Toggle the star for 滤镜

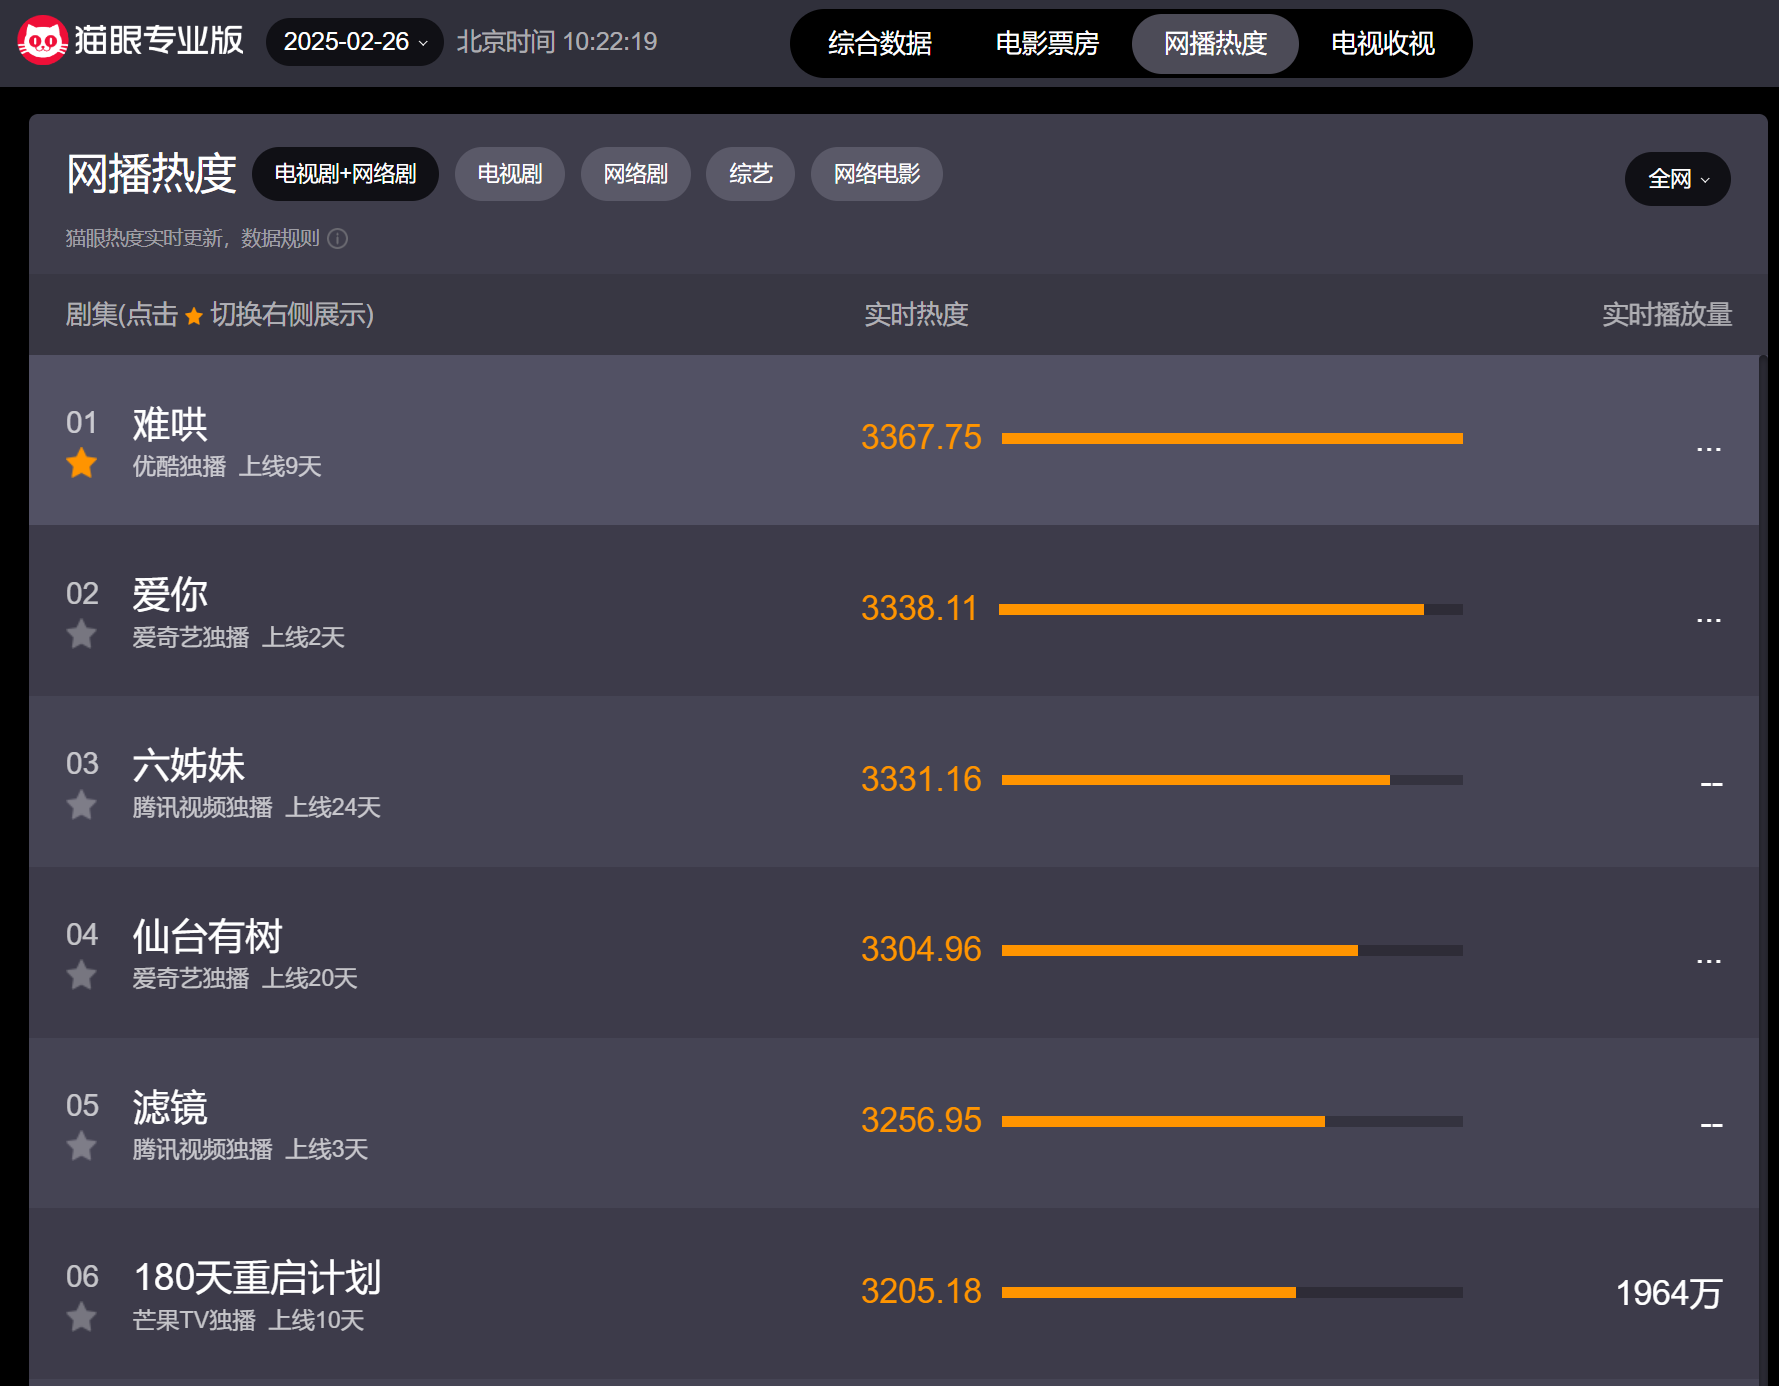pyautogui.click(x=82, y=1146)
